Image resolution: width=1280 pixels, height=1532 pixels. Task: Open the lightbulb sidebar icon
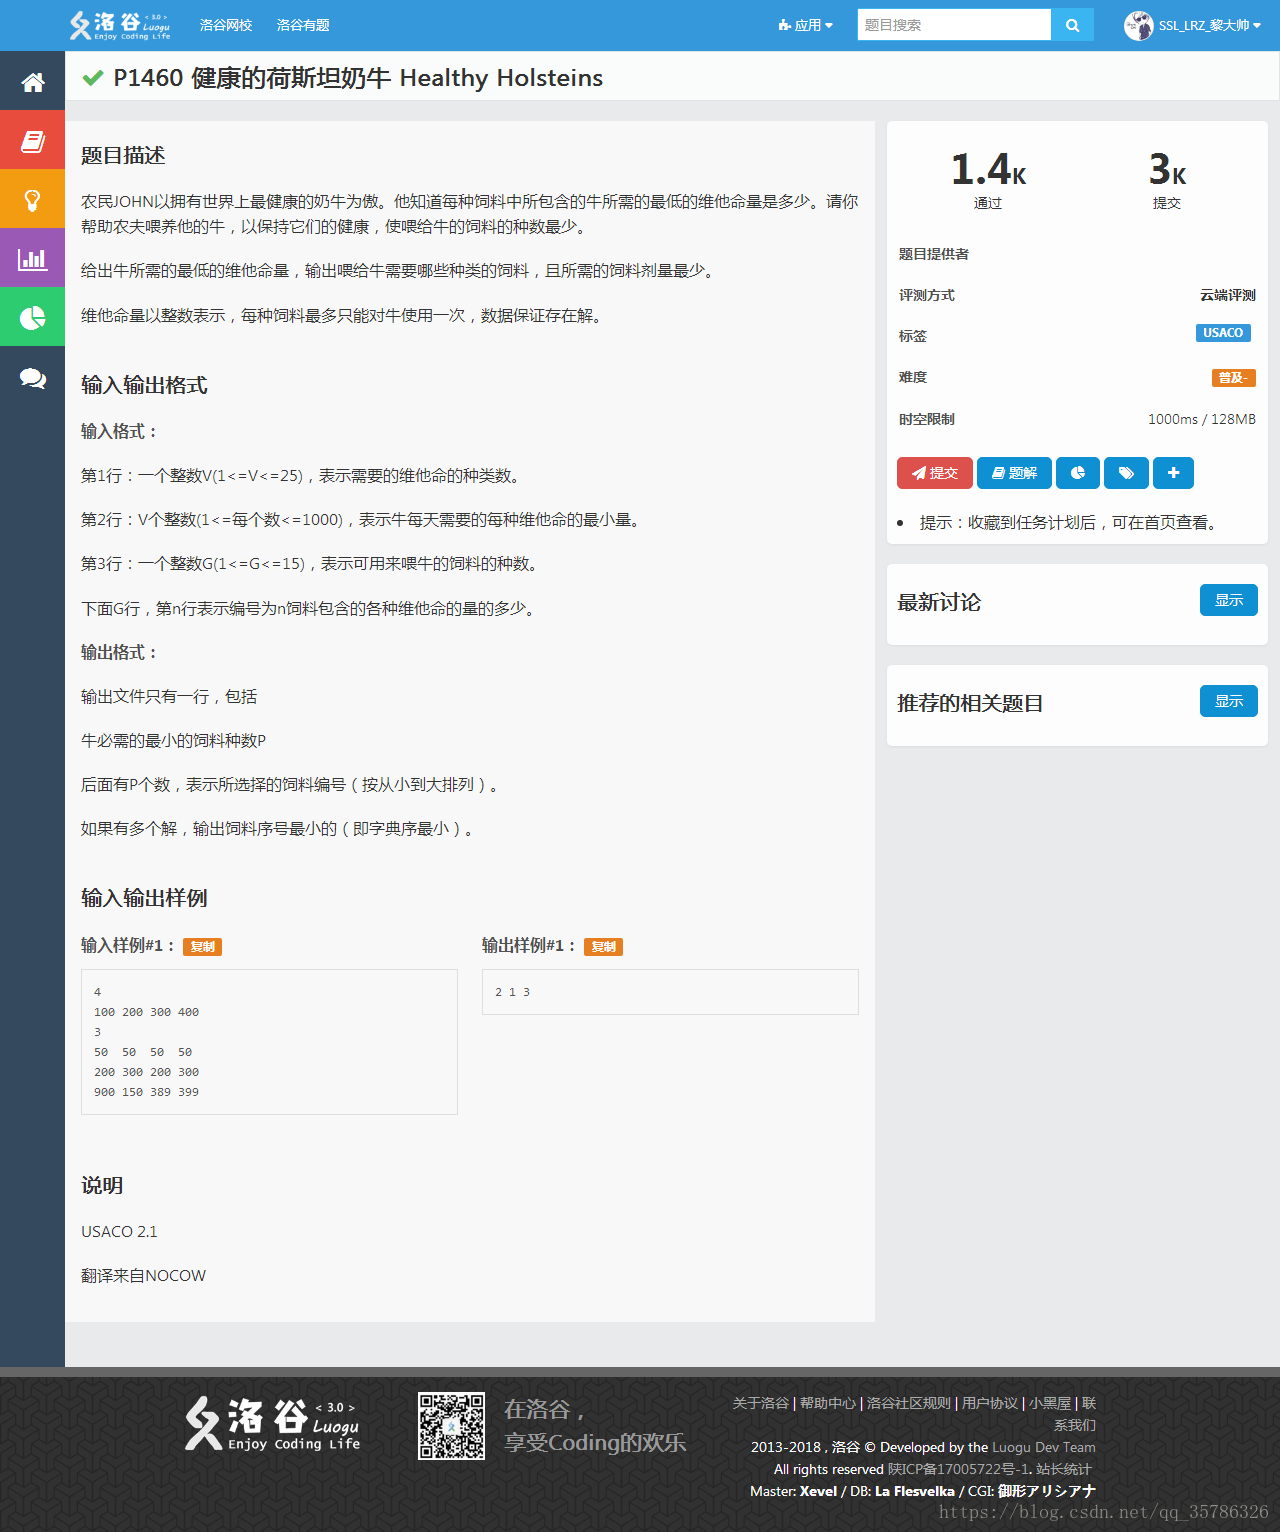pyautogui.click(x=32, y=199)
